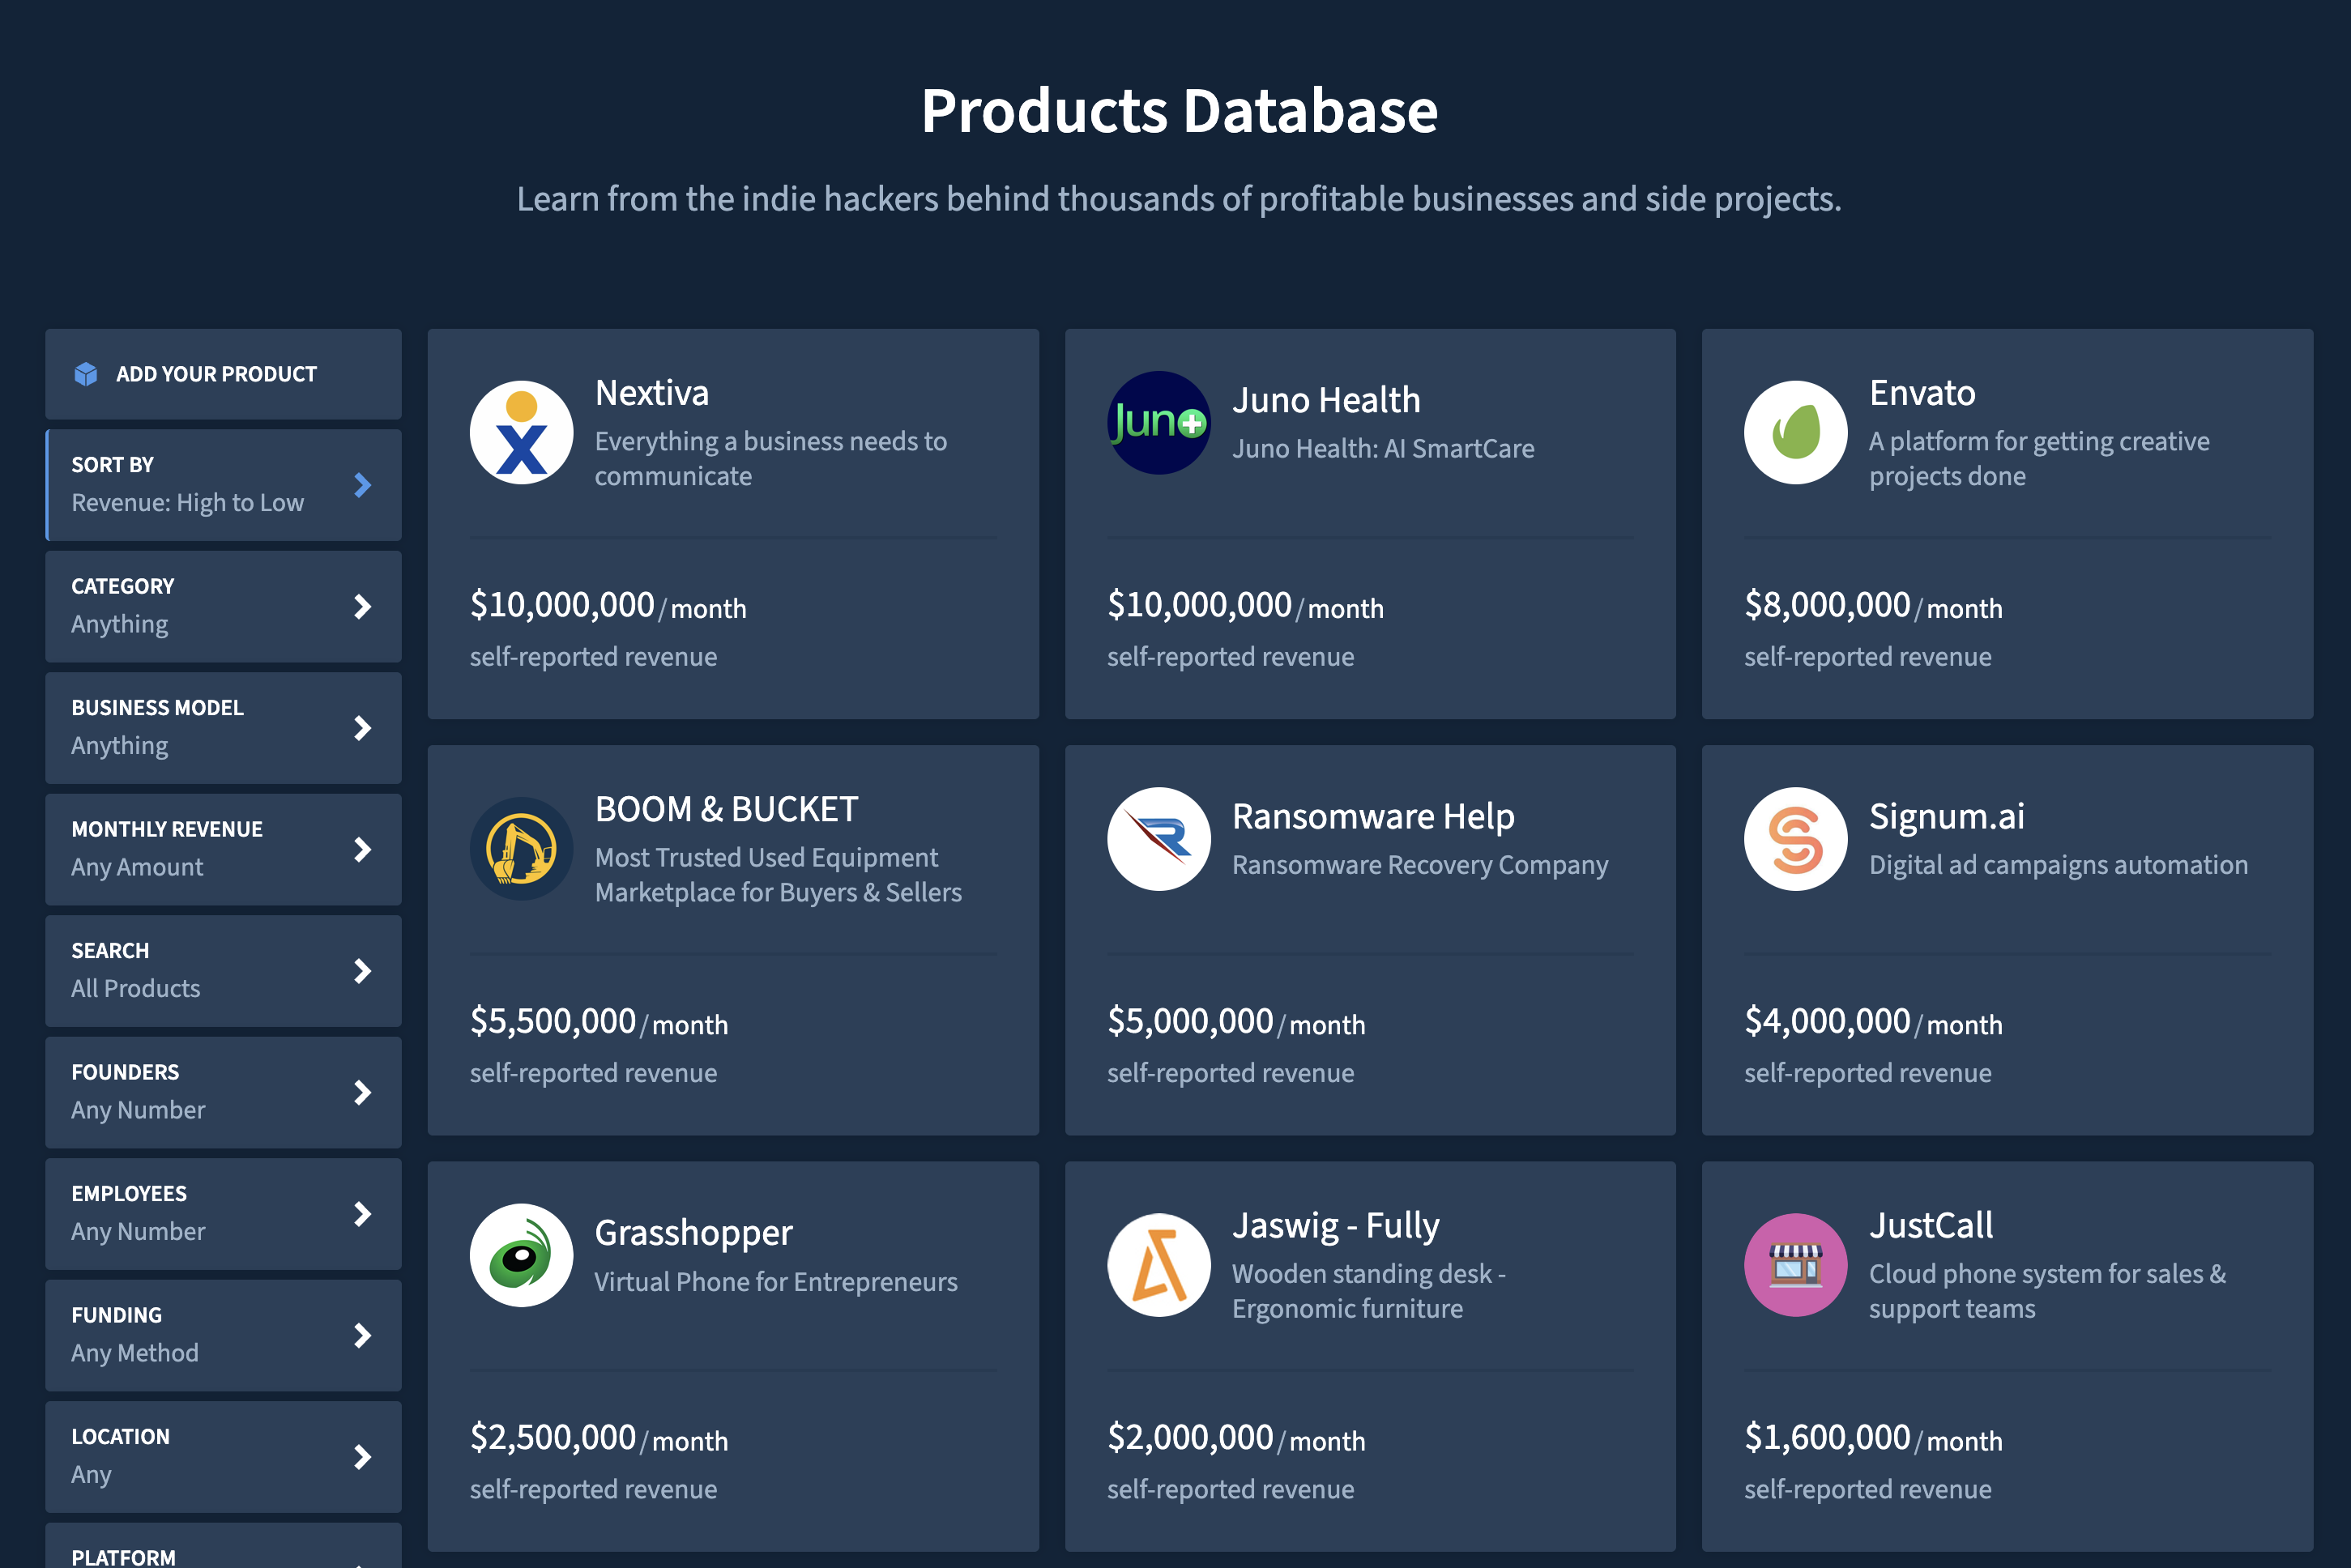Click the JustCall storefront logo
Screen dimensions: 2351x1568
[x=1795, y=1265]
